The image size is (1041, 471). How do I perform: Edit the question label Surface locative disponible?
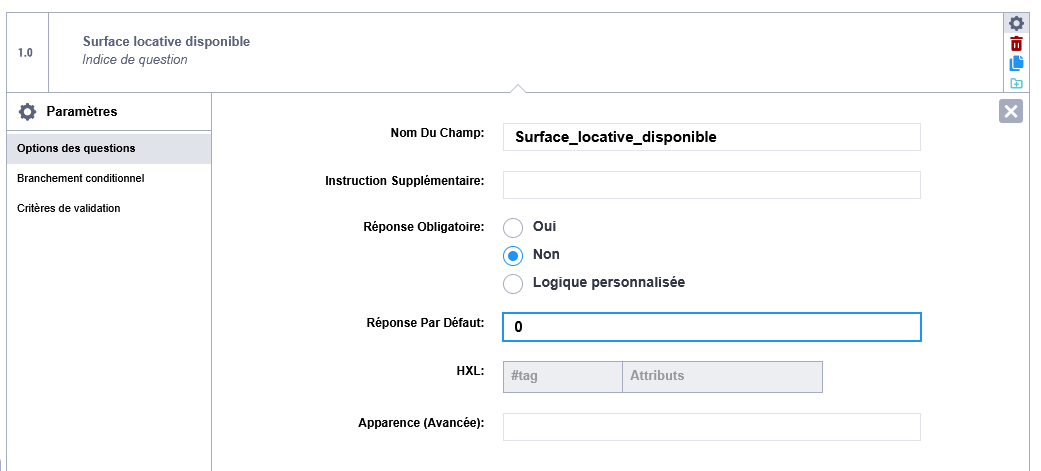(166, 41)
